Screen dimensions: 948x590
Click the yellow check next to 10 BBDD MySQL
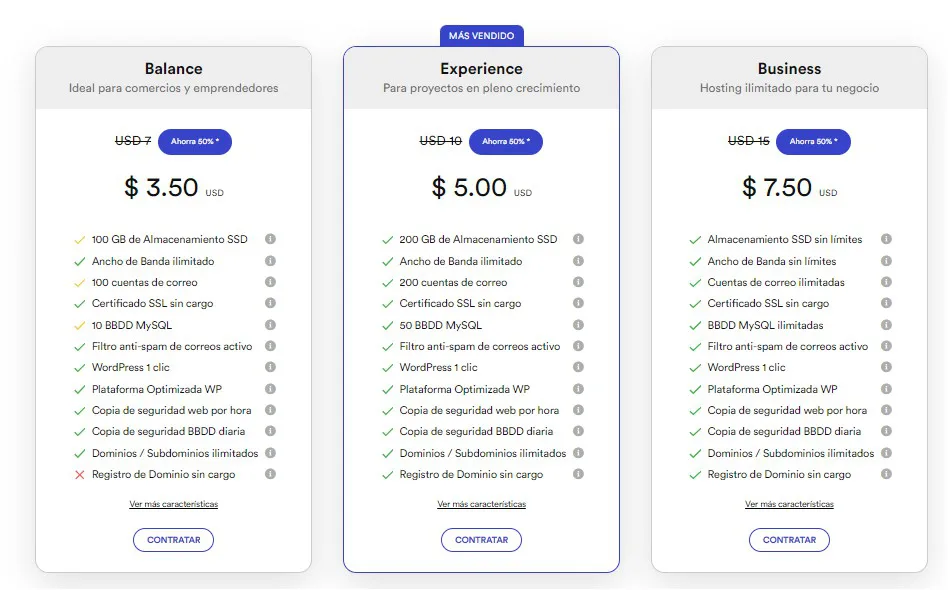[79, 324]
